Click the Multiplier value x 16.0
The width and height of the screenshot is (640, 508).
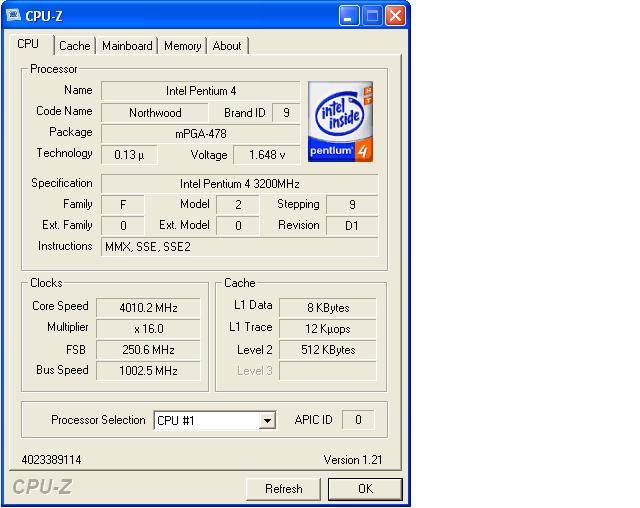(148, 329)
